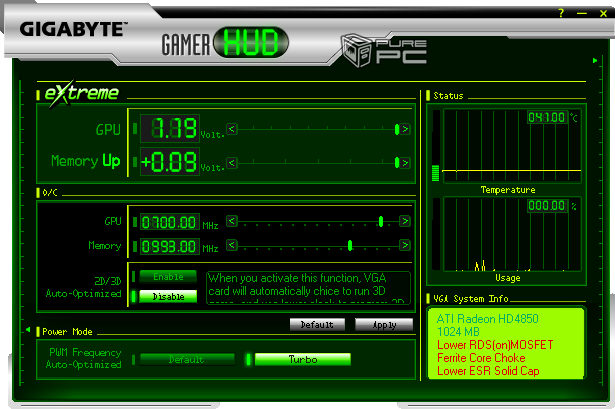The width and height of the screenshot is (615, 409).
Task: Click the Memory Up voltage slider handle
Action: (x=397, y=162)
